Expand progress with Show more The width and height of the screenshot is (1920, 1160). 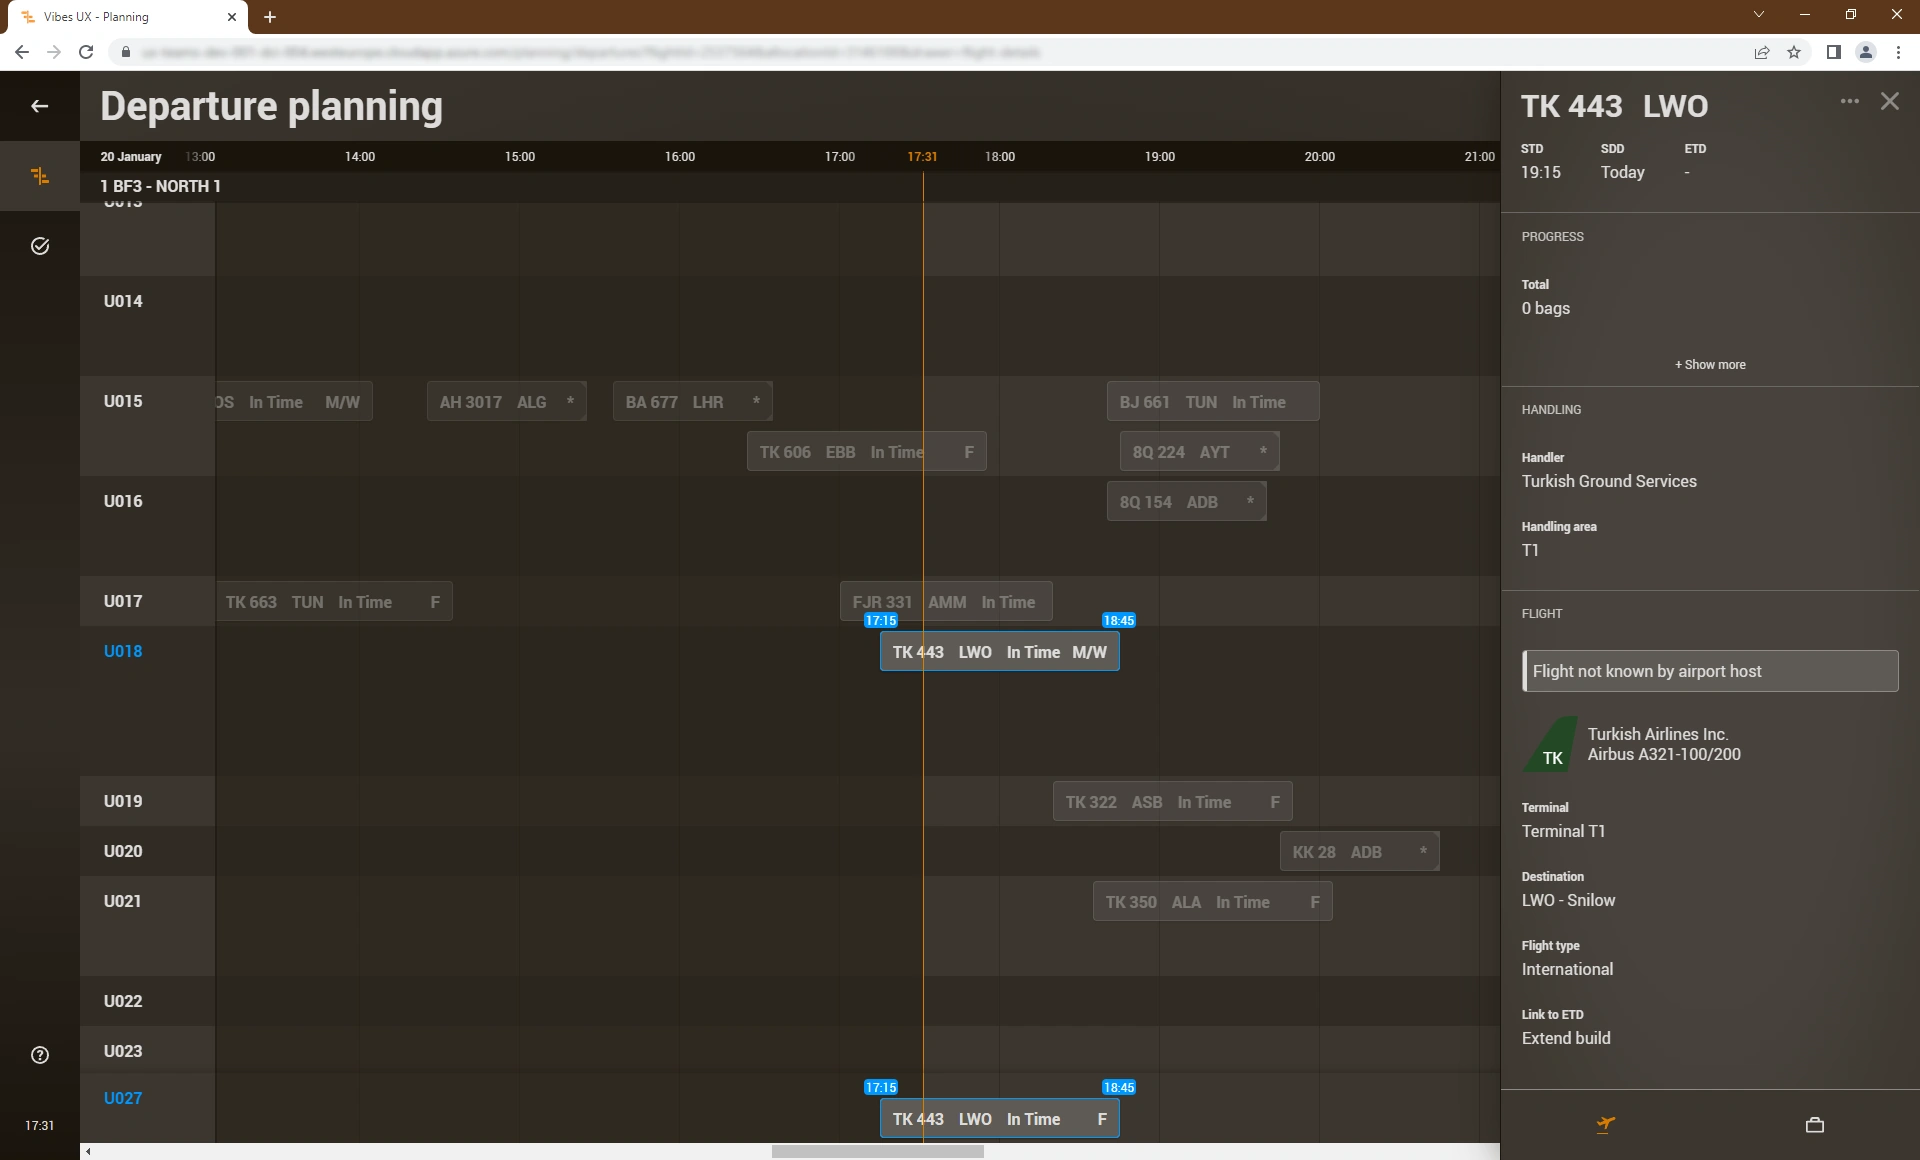pyautogui.click(x=1710, y=365)
